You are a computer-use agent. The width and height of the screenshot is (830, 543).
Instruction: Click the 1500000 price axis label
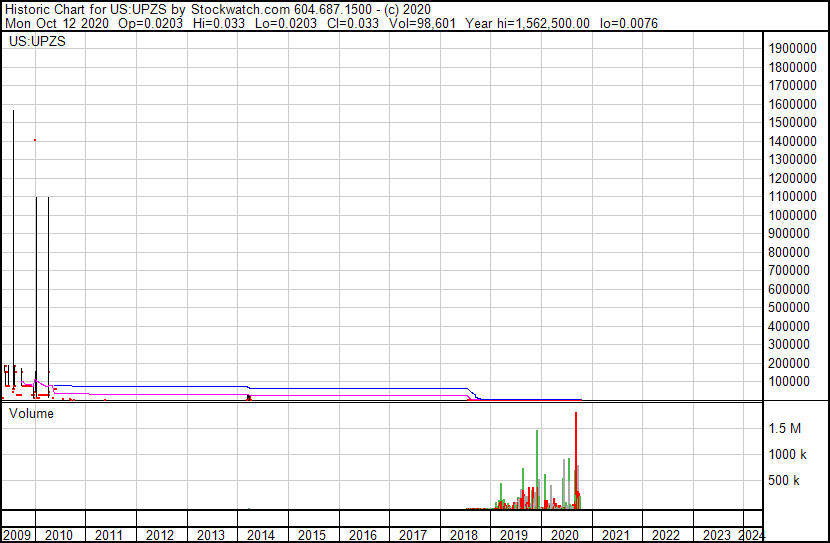(793, 122)
